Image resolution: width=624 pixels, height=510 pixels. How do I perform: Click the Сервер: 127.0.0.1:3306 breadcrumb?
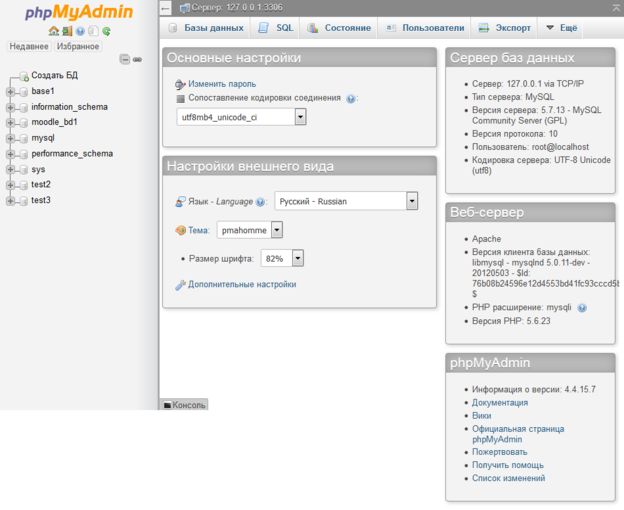tap(237, 8)
